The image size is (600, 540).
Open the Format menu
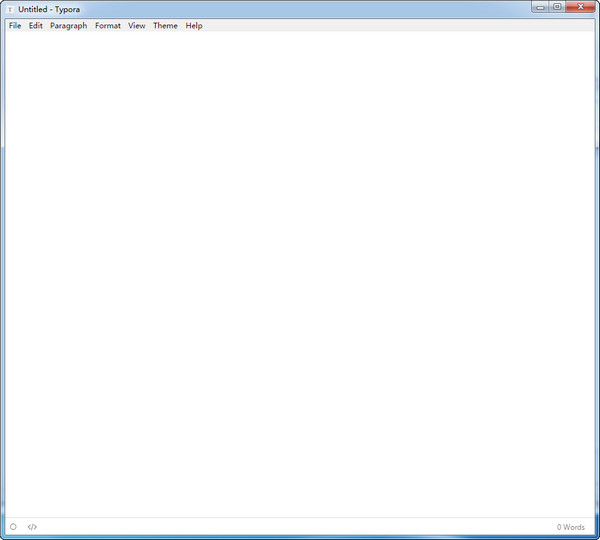(x=108, y=26)
